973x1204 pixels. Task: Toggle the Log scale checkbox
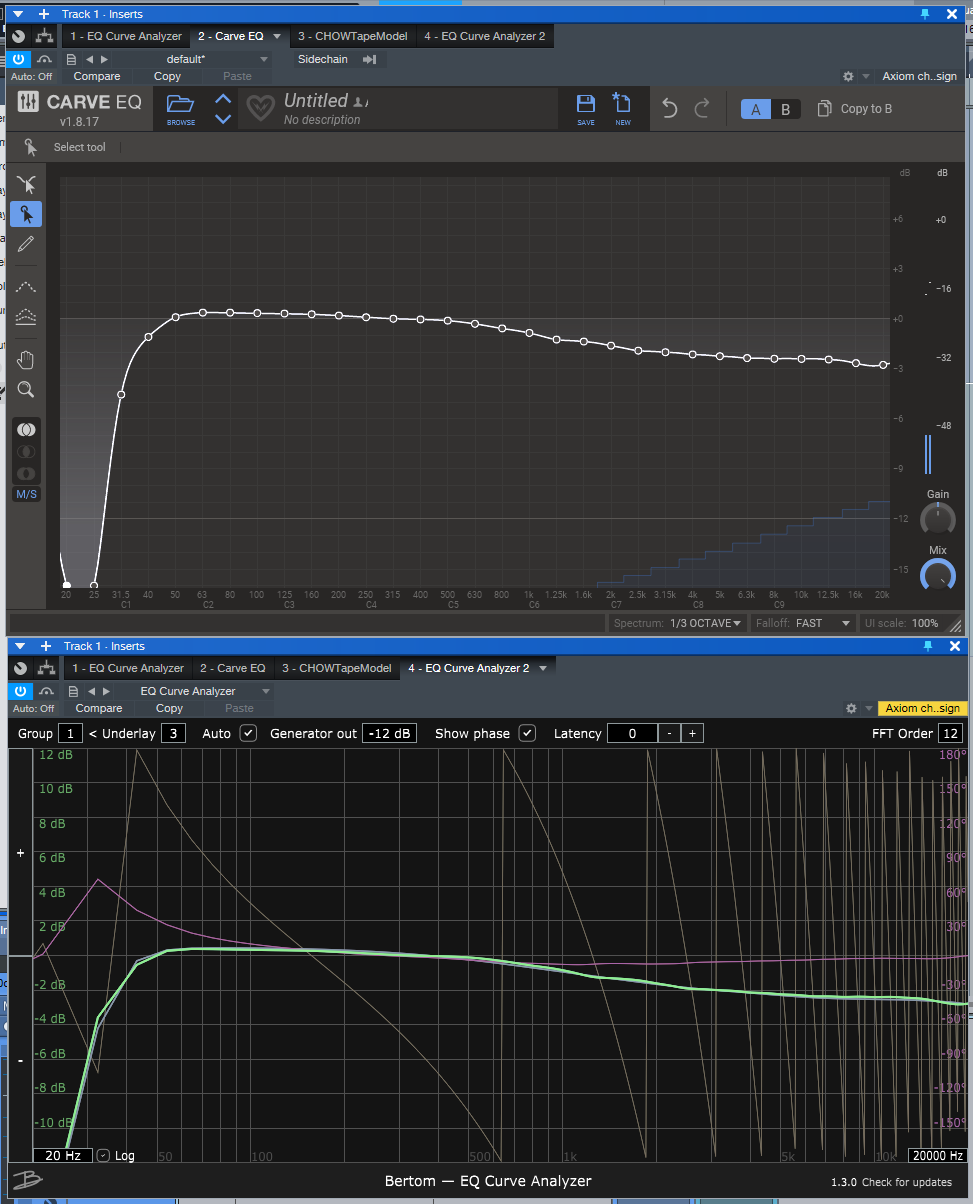click(103, 1155)
